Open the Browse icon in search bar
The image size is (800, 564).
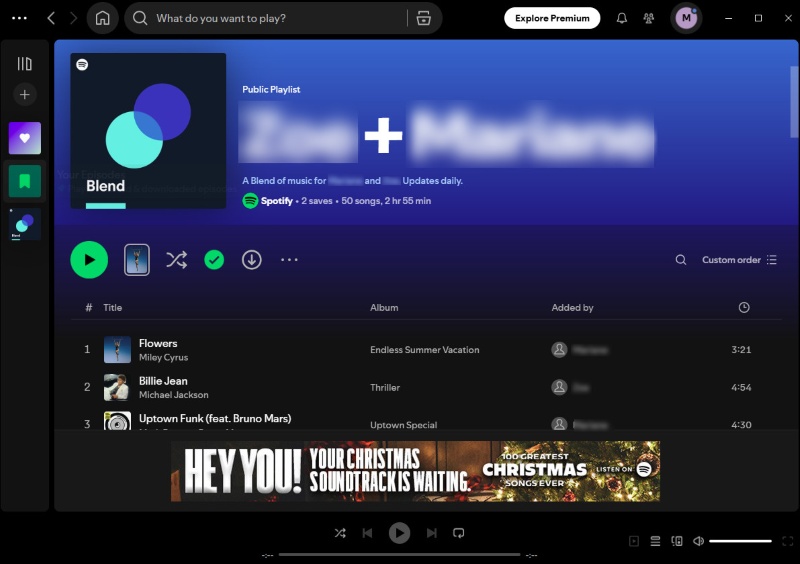423,18
